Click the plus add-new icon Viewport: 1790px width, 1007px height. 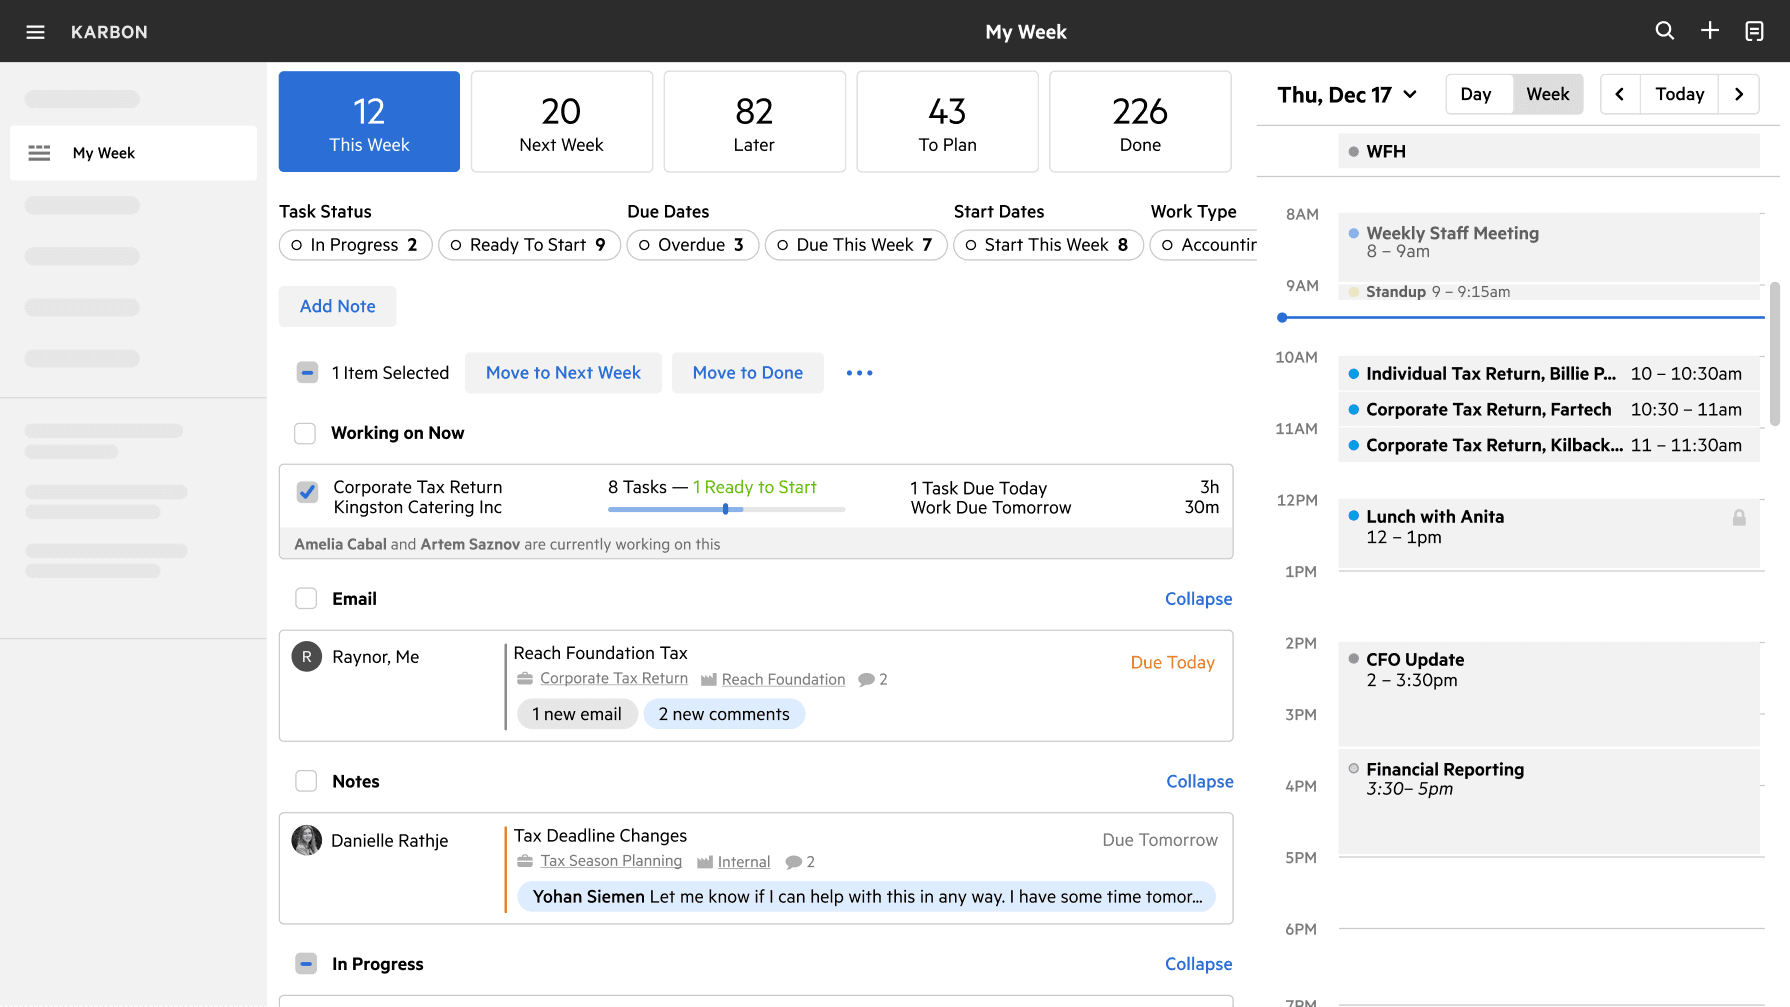click(1710, 31)
